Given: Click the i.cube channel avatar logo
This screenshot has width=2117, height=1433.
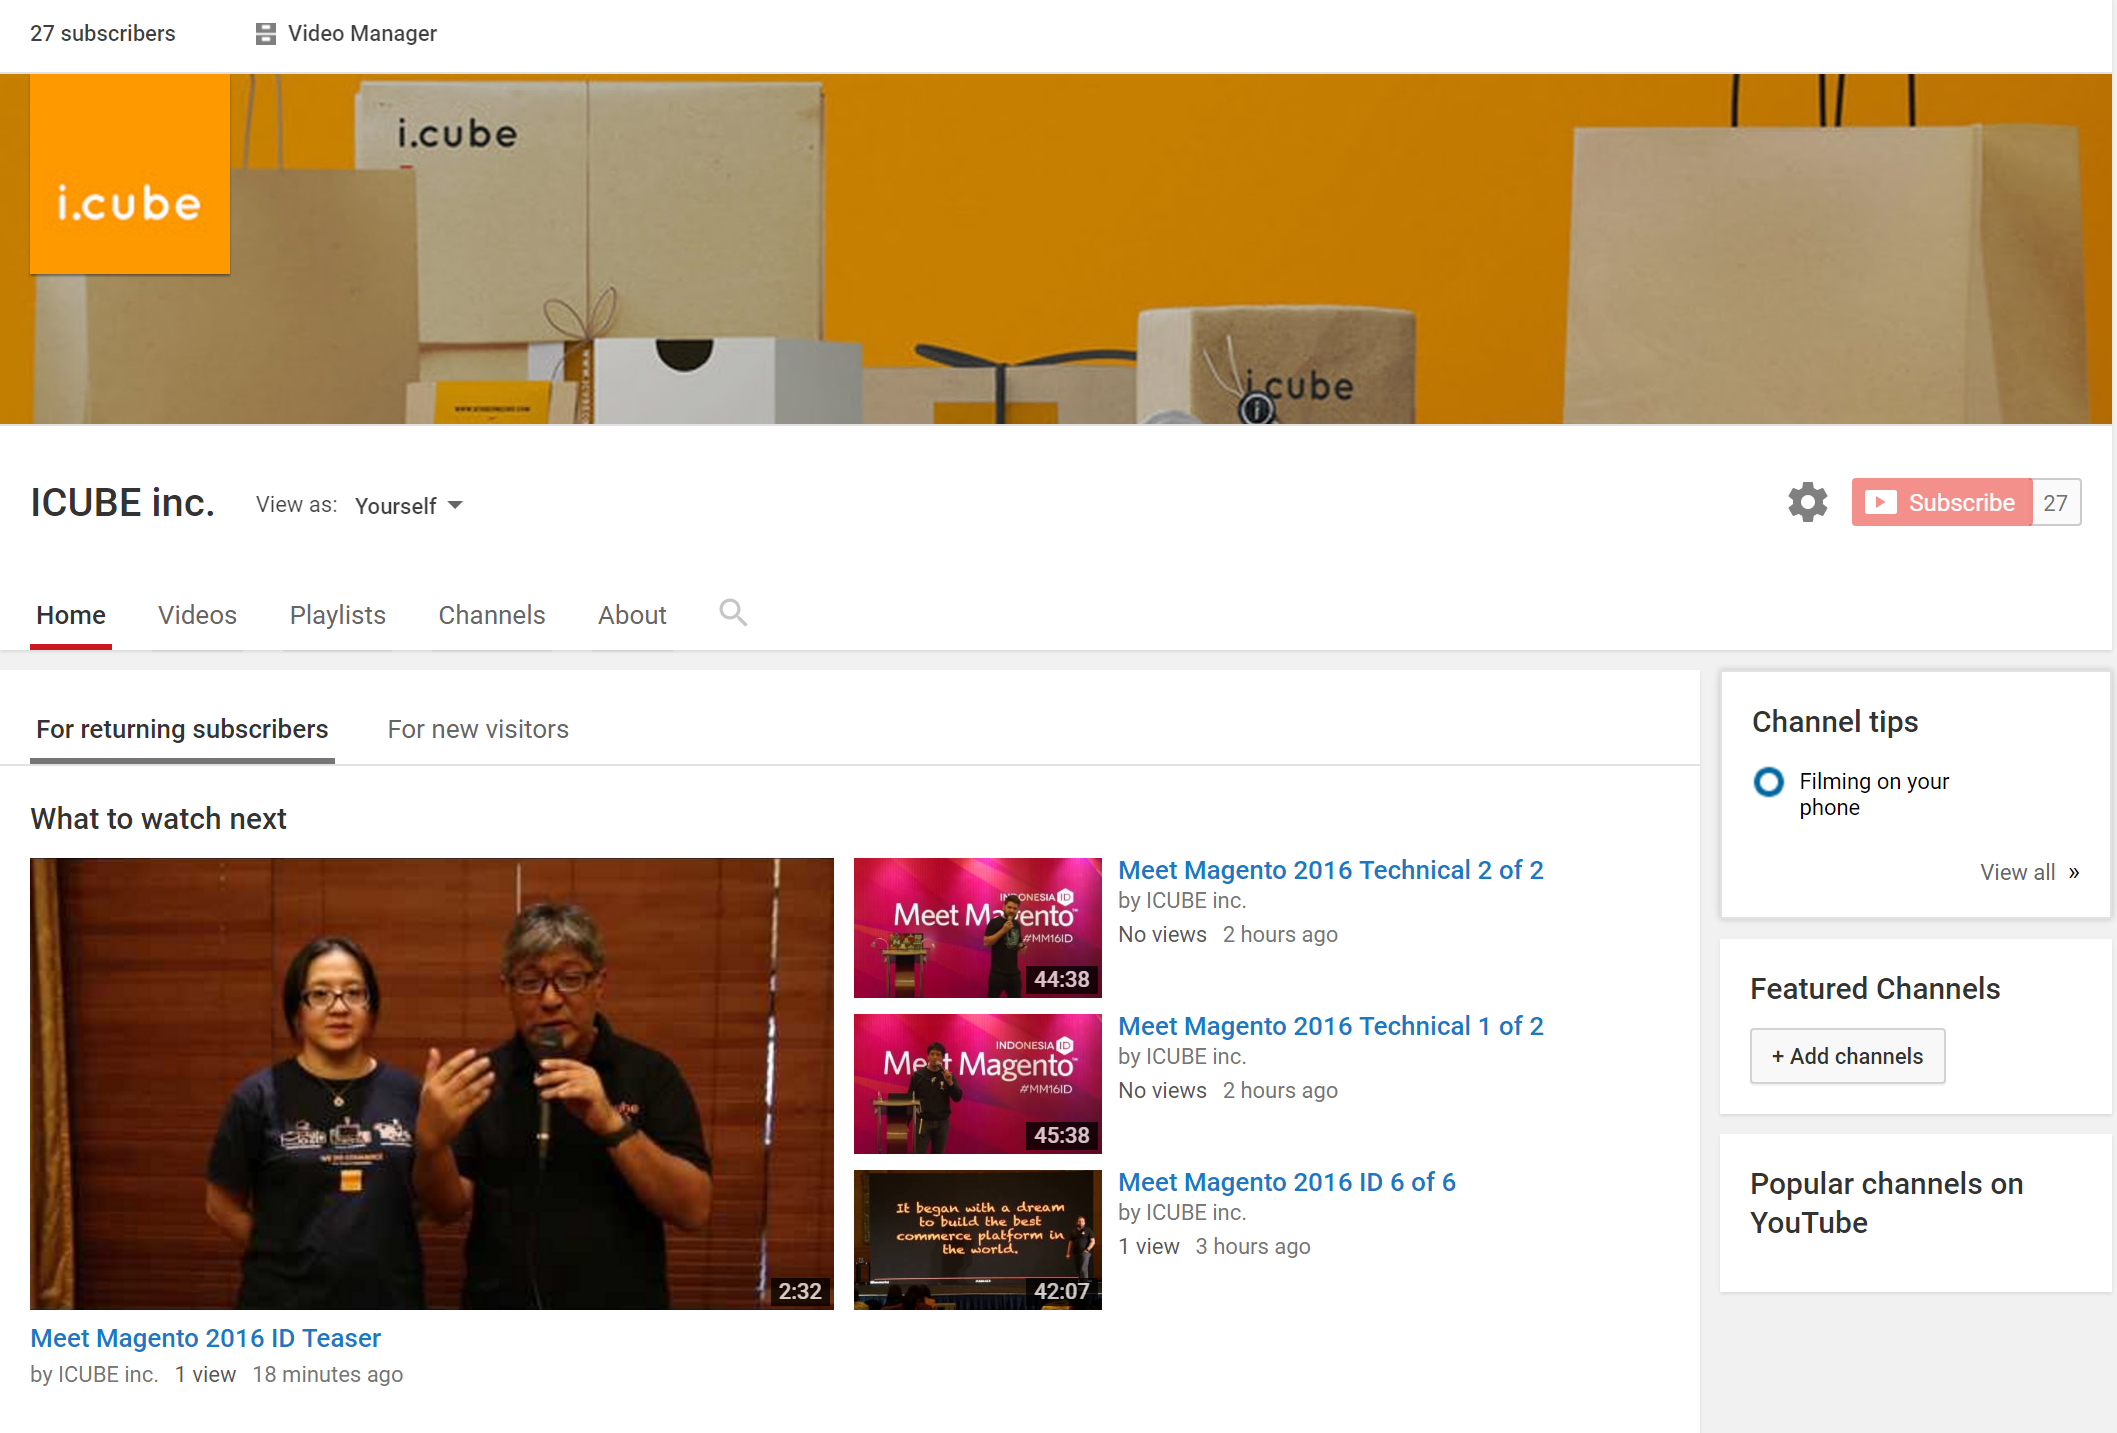Looking at the screenshot, I should (130, 174).
